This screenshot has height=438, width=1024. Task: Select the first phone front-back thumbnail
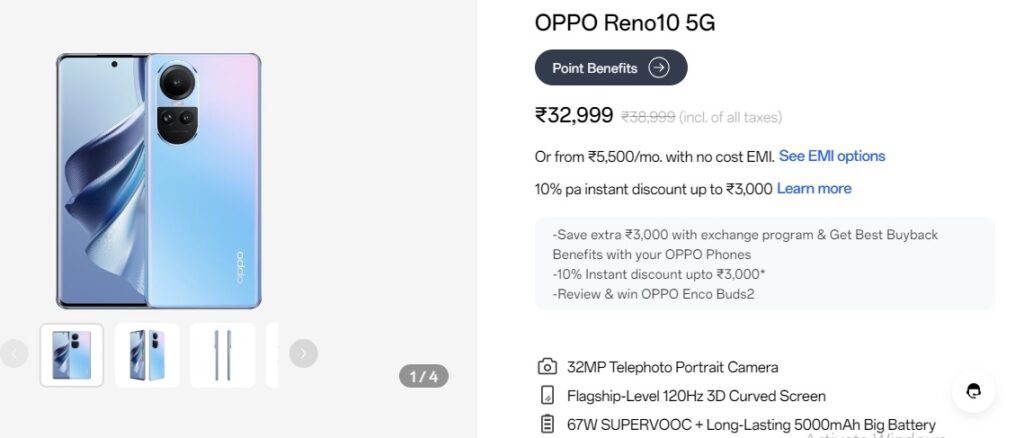[x=72, y=355]
